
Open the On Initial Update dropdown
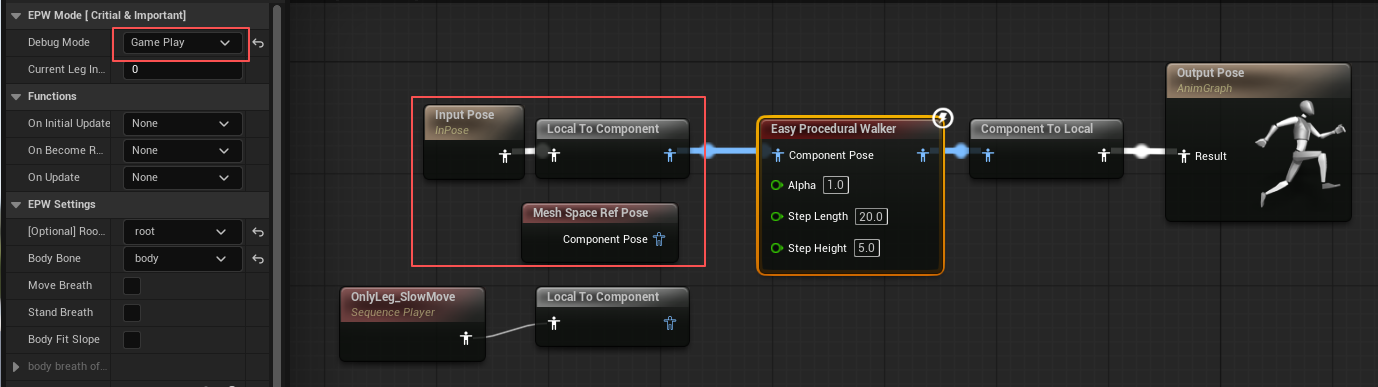pyautogui.click(x=182, y=123)
